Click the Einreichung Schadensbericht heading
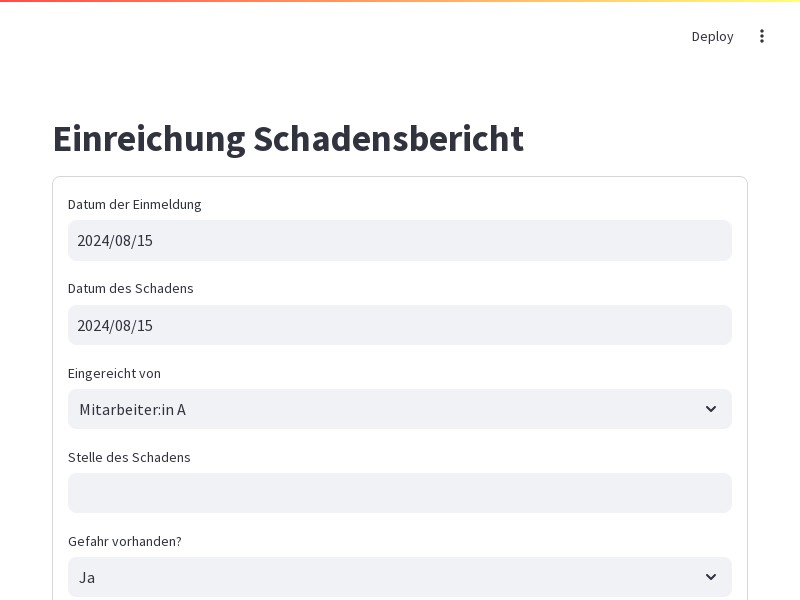The width and height of the screenshot is (800, 600). [x=288, y=139]
